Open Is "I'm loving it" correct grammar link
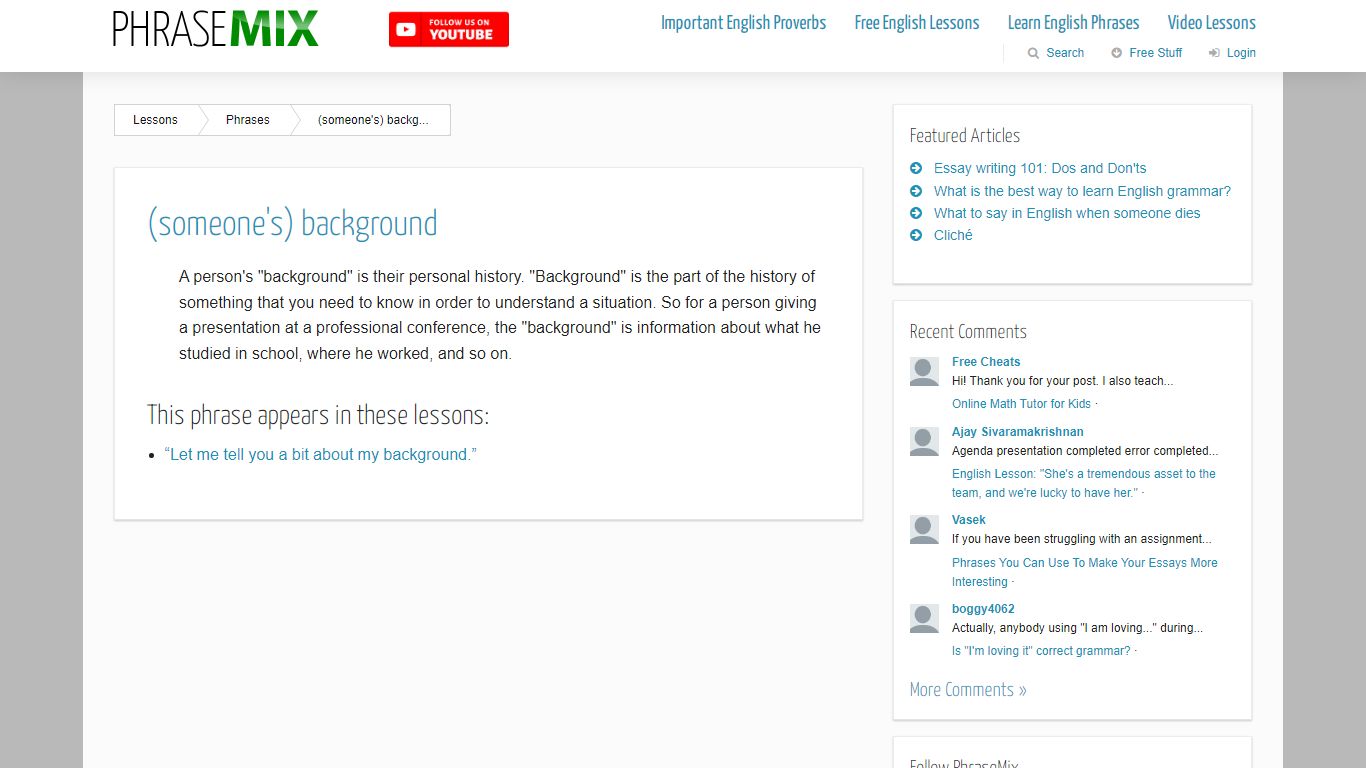The image size is (1366, 768). click(x=1041, y=651)
